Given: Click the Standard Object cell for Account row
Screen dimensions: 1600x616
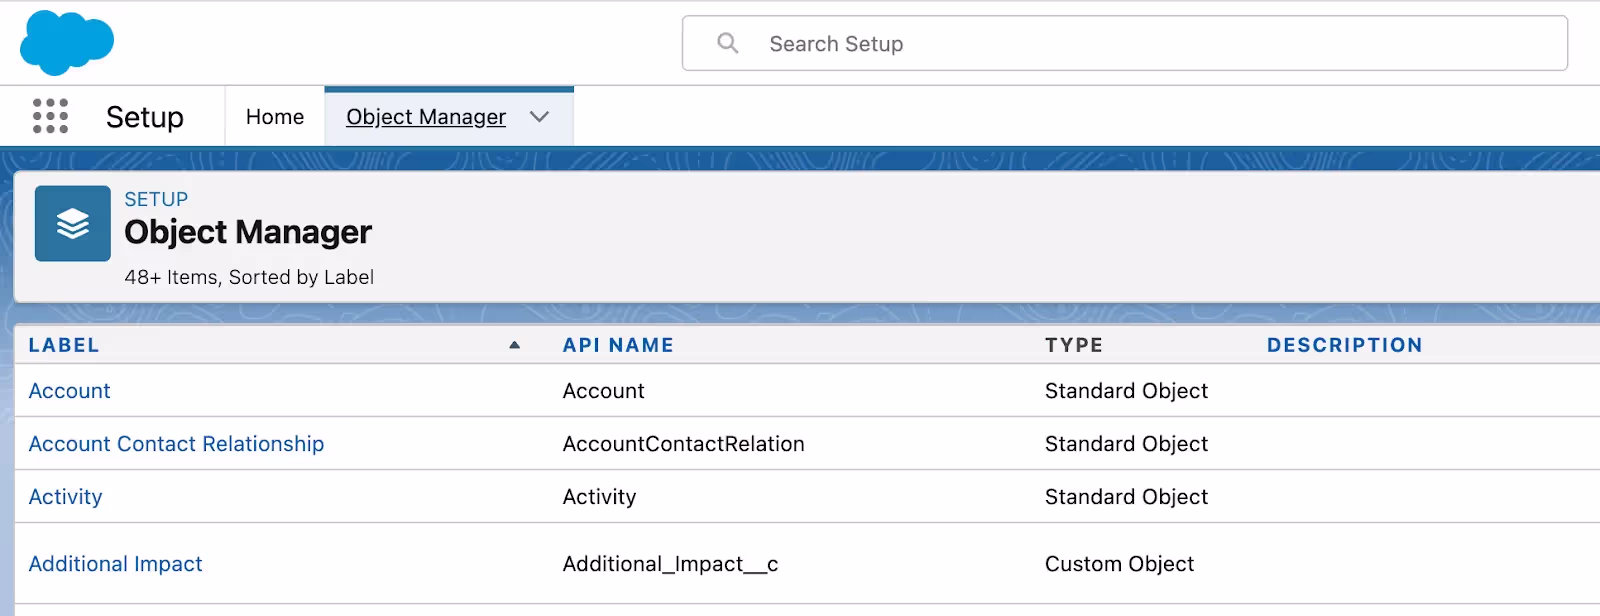Looking at the screenshot, I should pos(1126,391).
